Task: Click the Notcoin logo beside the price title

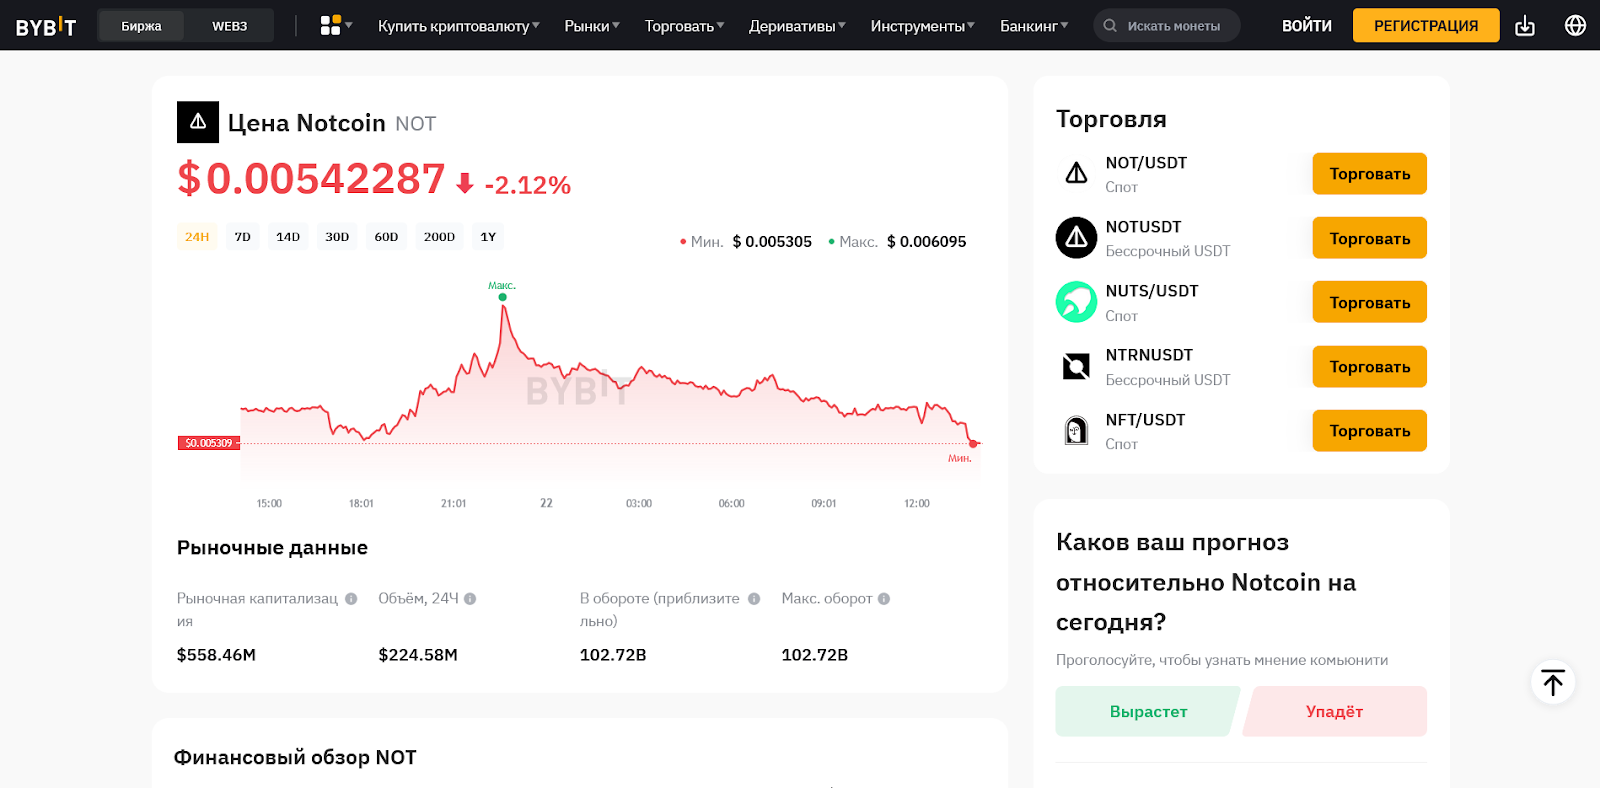Action: pos(198,122)
